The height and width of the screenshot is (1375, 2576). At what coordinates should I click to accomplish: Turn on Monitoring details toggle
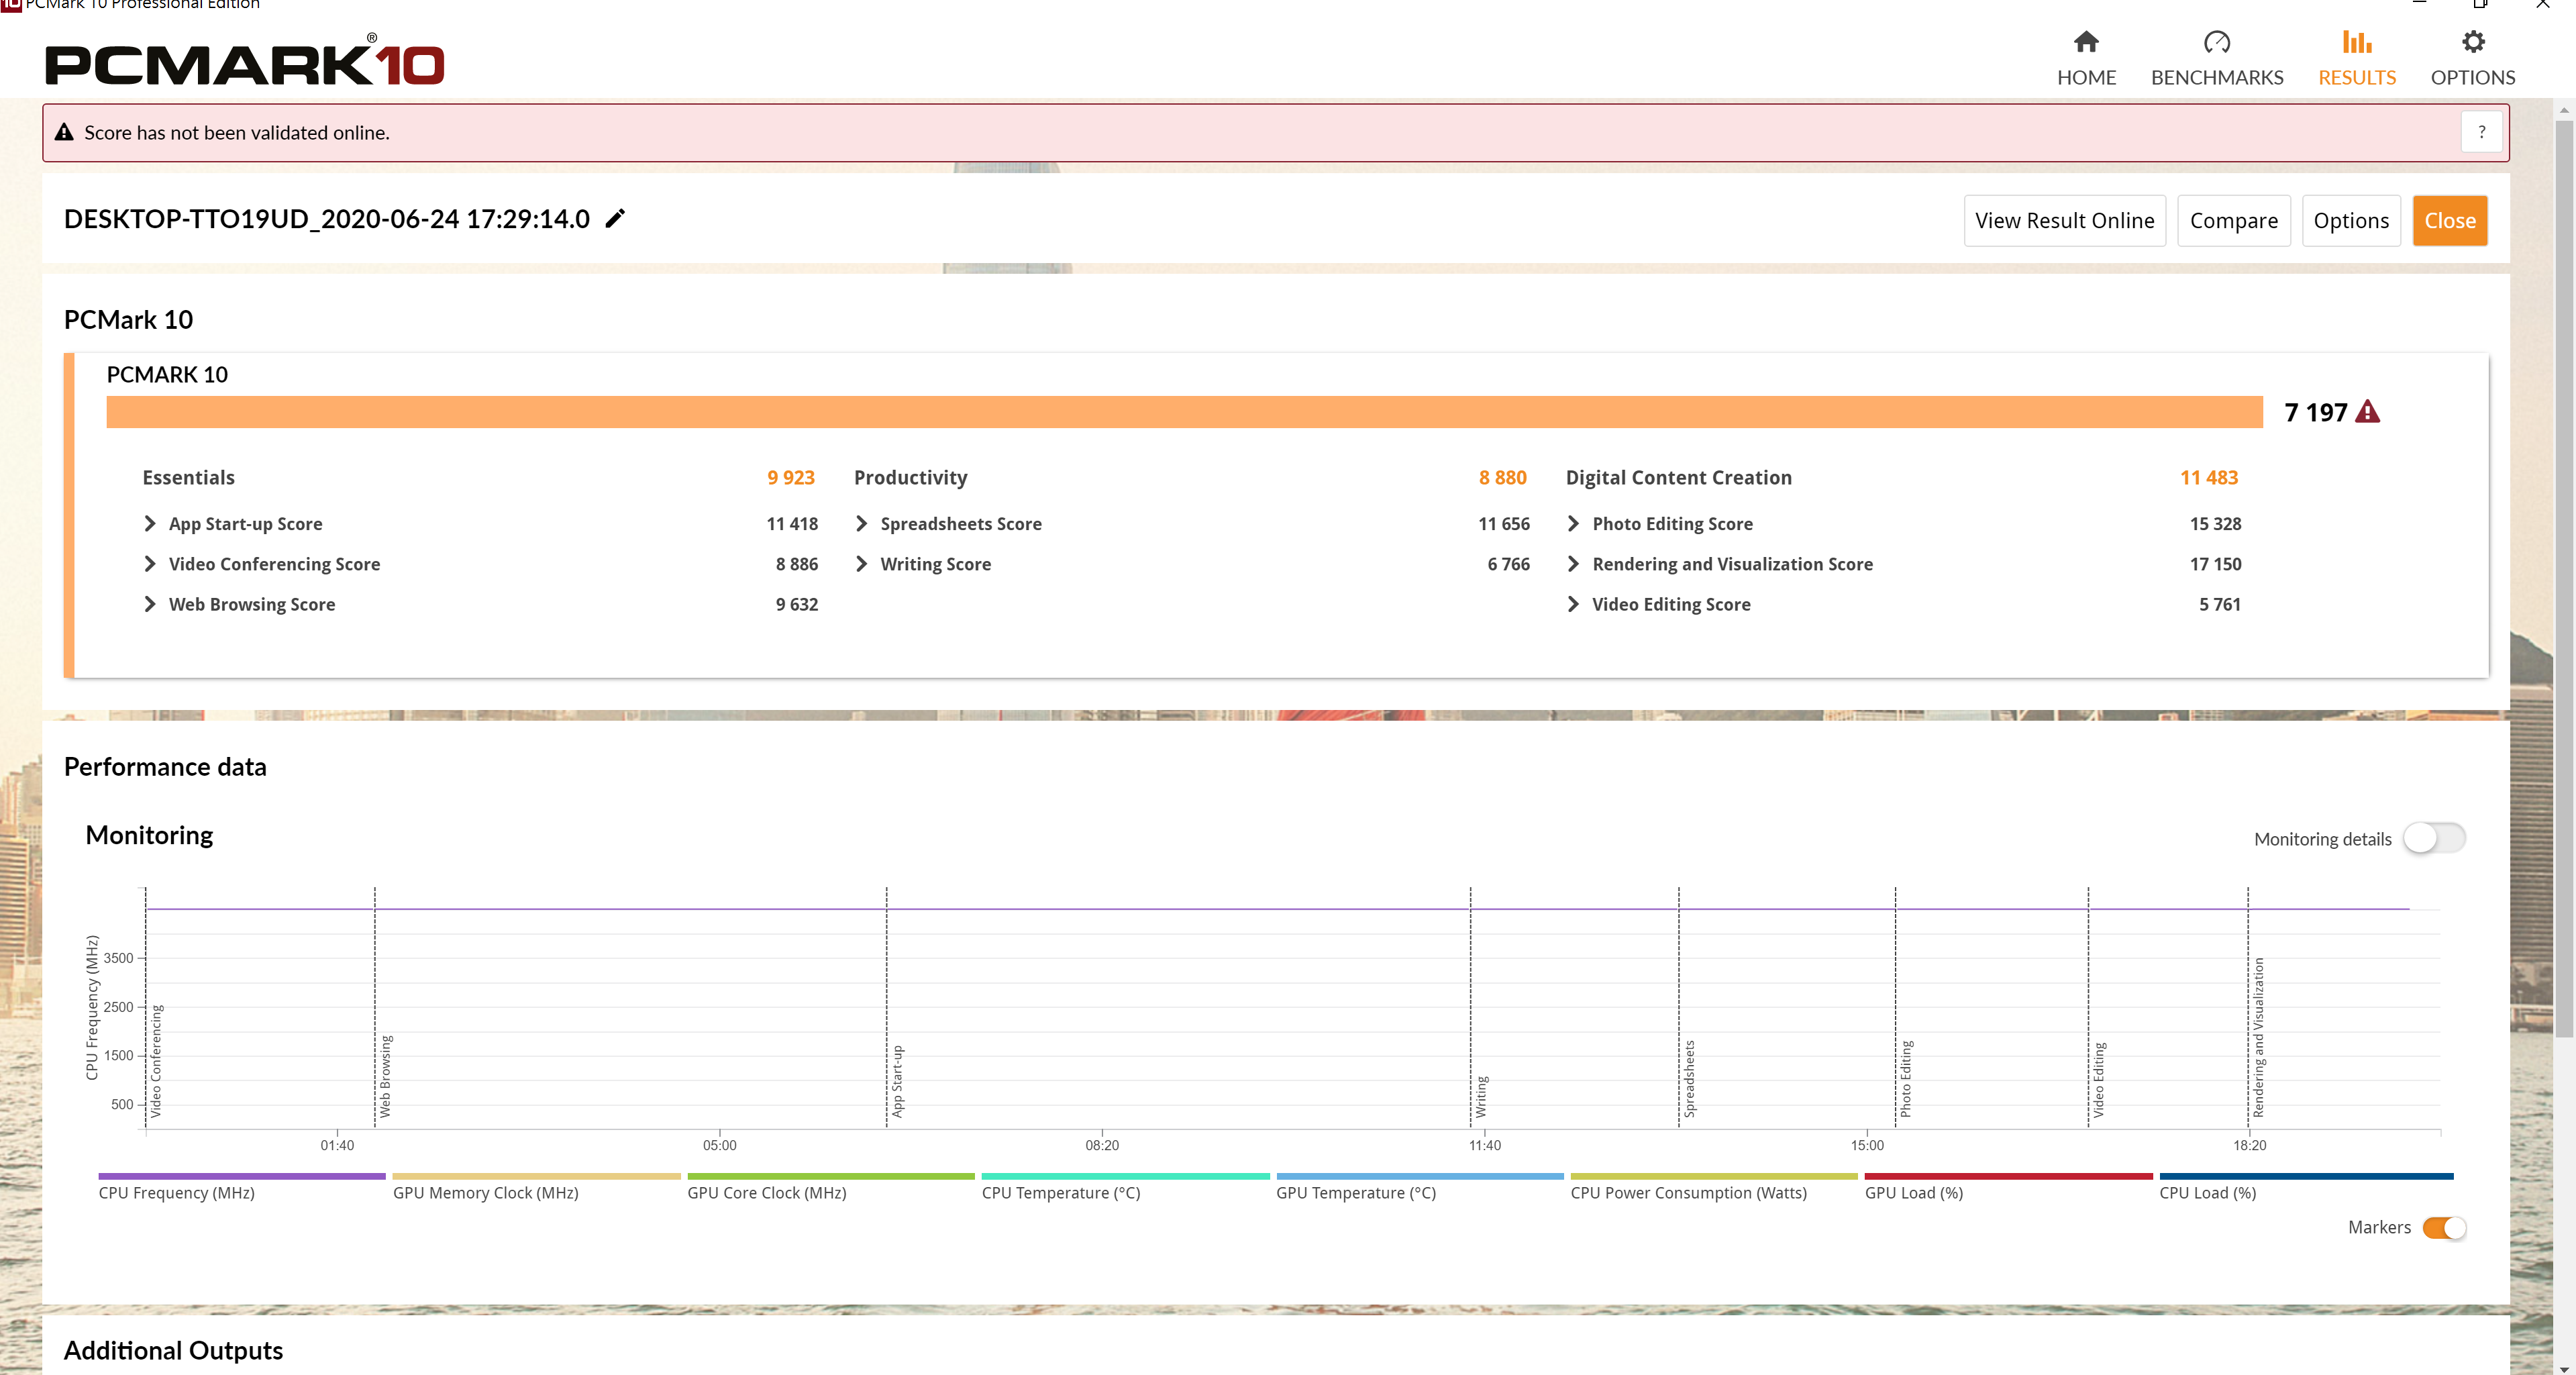[x=2434, y=838]
